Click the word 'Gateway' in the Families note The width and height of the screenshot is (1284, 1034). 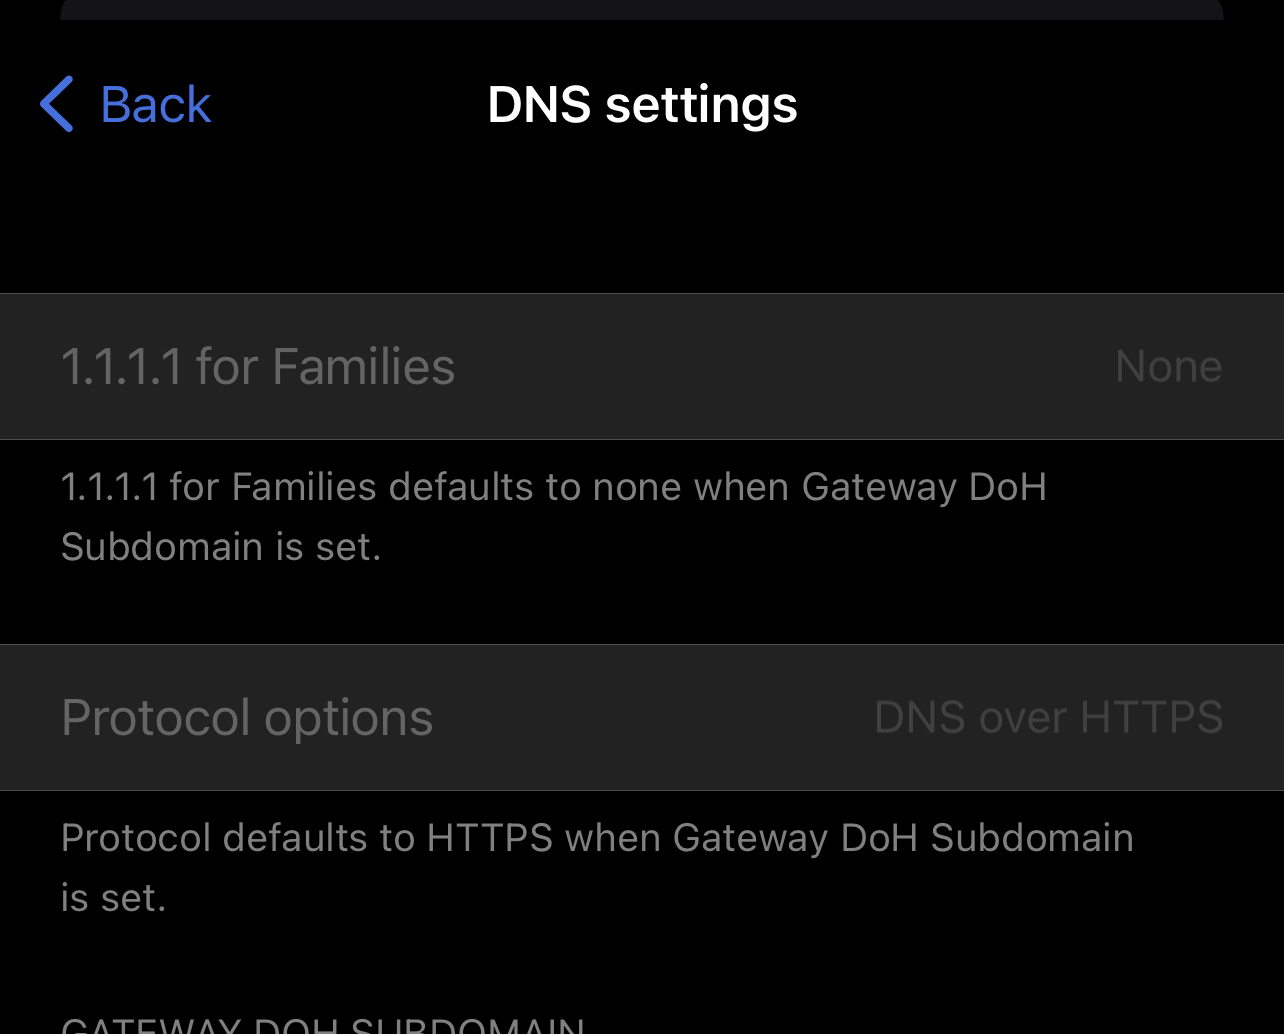[x=879, y=487]
